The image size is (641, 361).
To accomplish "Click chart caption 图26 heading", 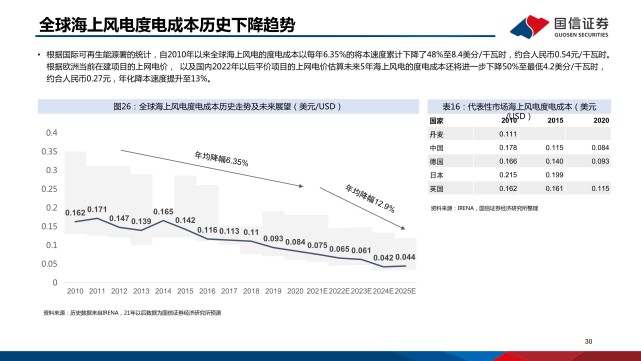I will coord(227,106).
